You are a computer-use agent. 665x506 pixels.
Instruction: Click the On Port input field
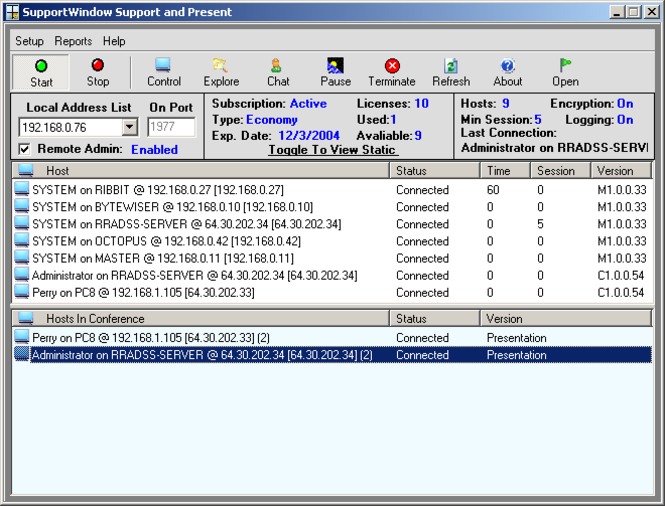(171, 127)
